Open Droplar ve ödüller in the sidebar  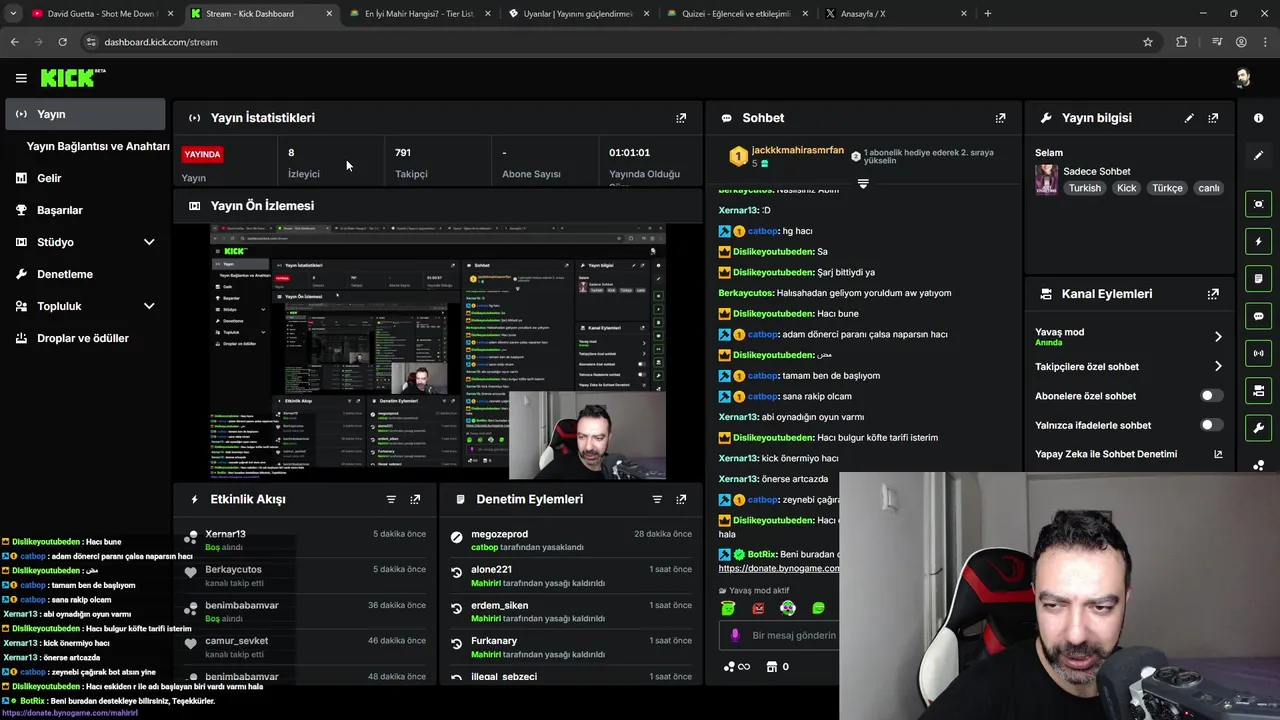pyautogui.click(x=85, y=338)
